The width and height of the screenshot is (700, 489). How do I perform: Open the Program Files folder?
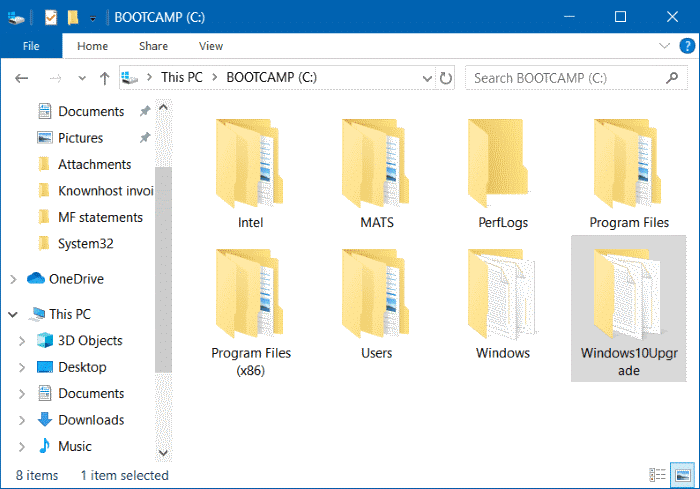(629, 174)
